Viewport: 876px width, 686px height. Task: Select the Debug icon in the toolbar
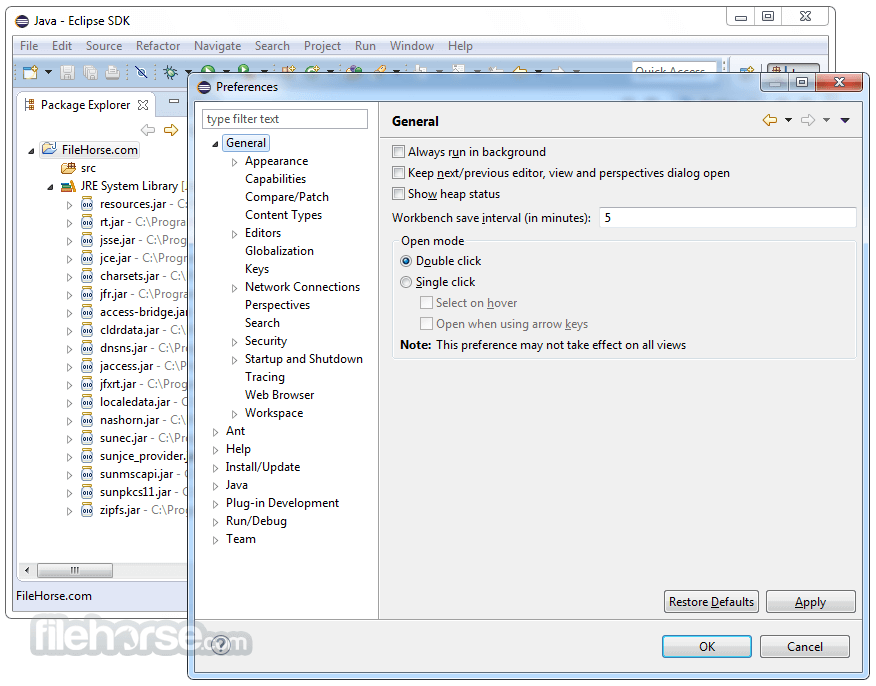coord(170,72)
